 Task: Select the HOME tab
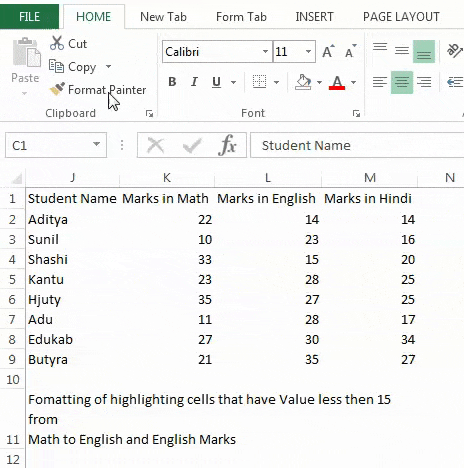tap(93, 17)
